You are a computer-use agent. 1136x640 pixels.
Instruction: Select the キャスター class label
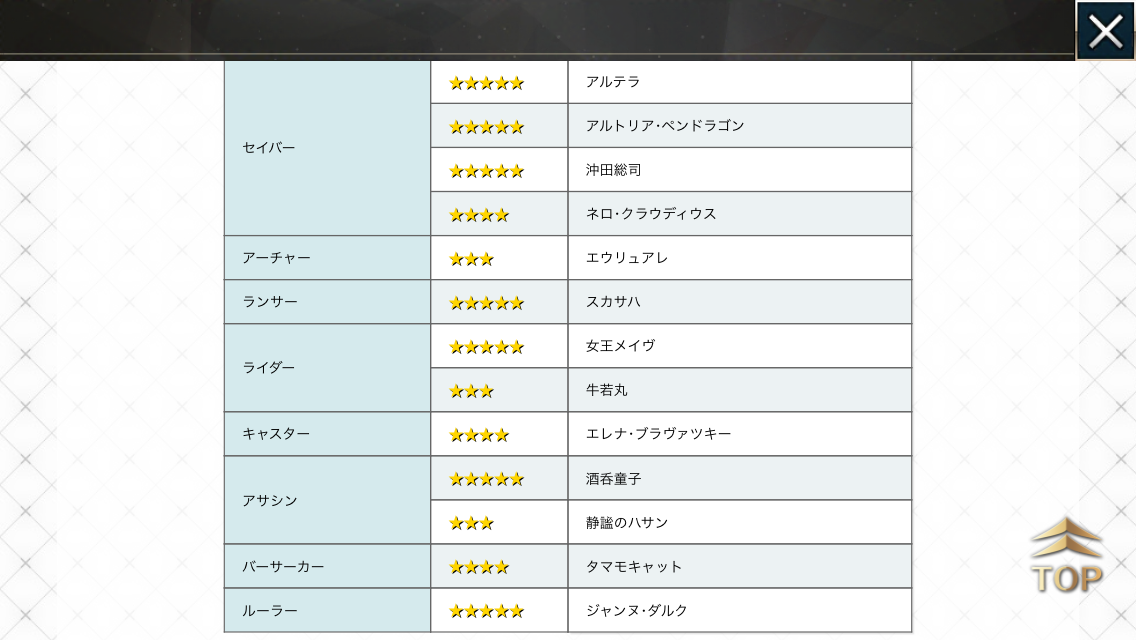[276, 434]
